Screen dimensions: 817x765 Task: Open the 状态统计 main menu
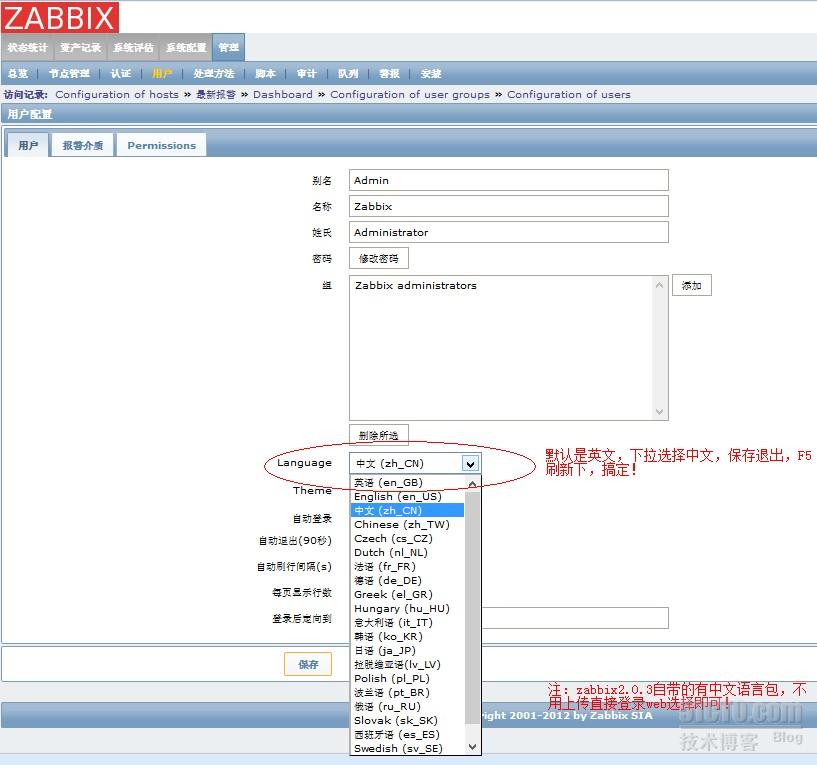28,47
